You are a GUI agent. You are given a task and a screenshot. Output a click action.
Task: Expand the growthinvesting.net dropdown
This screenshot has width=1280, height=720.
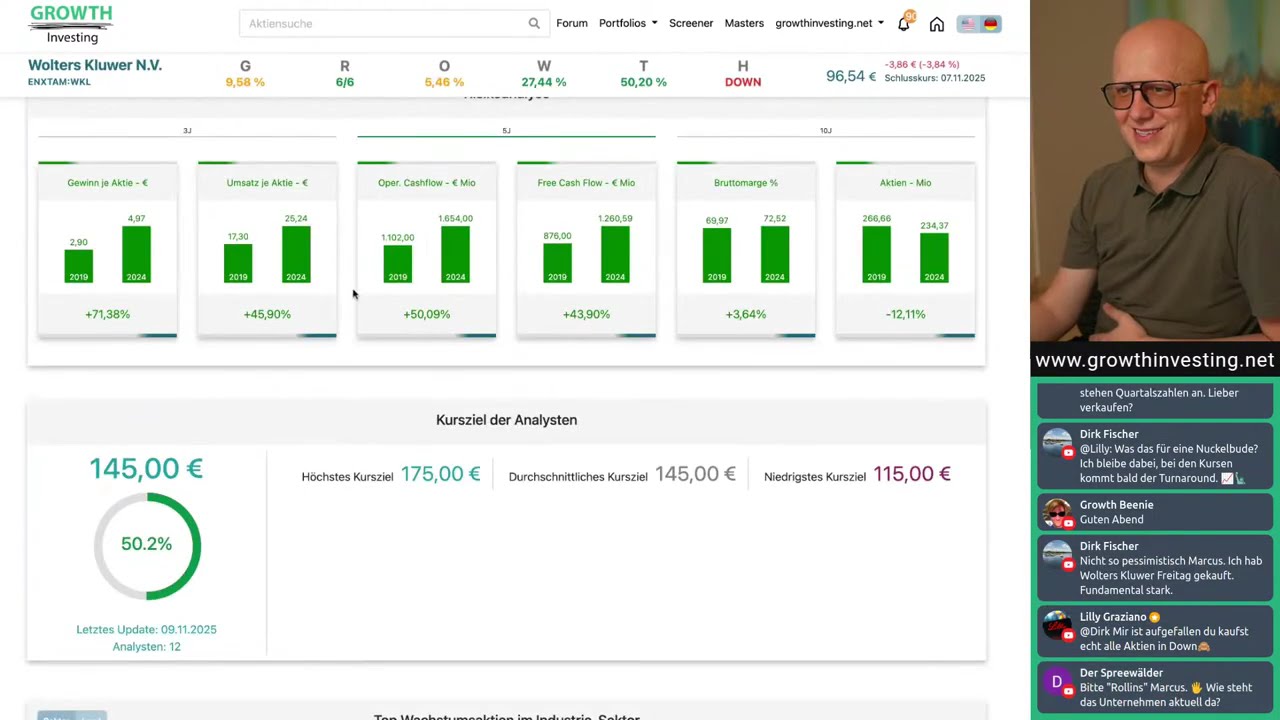coord(829,23)
